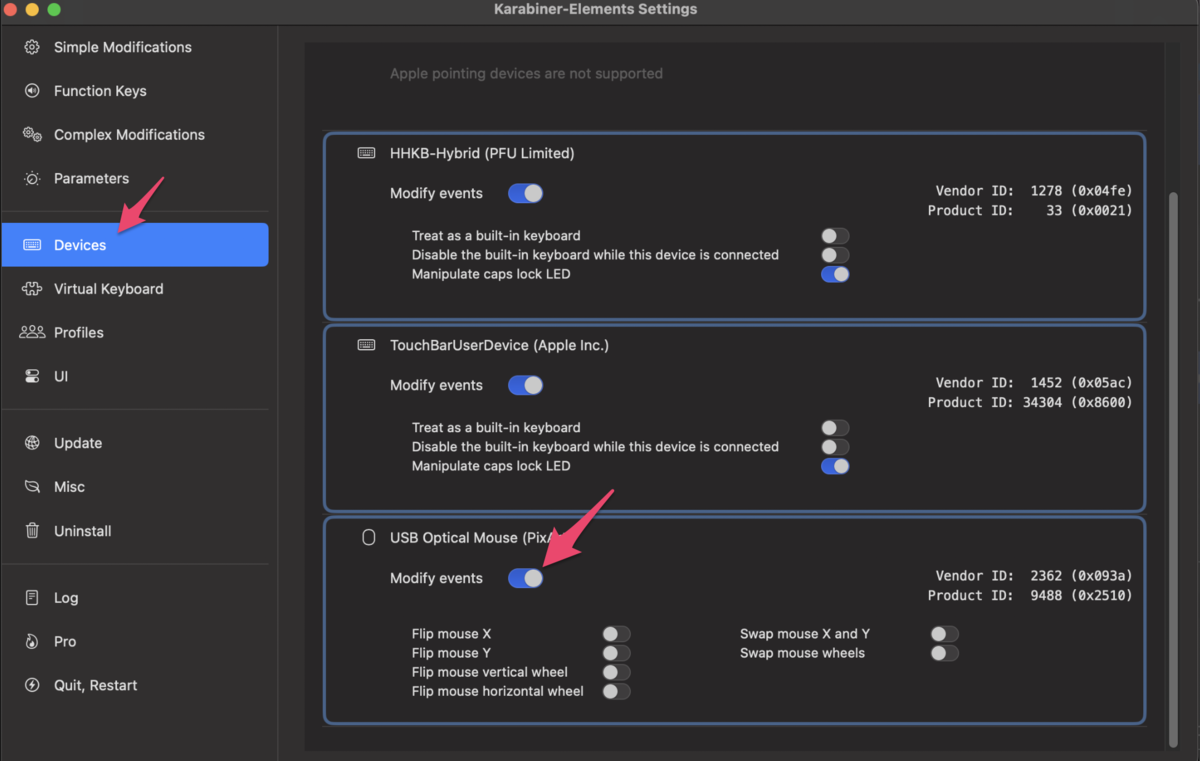Click TouchBar Vendor ID 1452 (0x05ac)
1200x761 pixels.
pos(1034,383)
